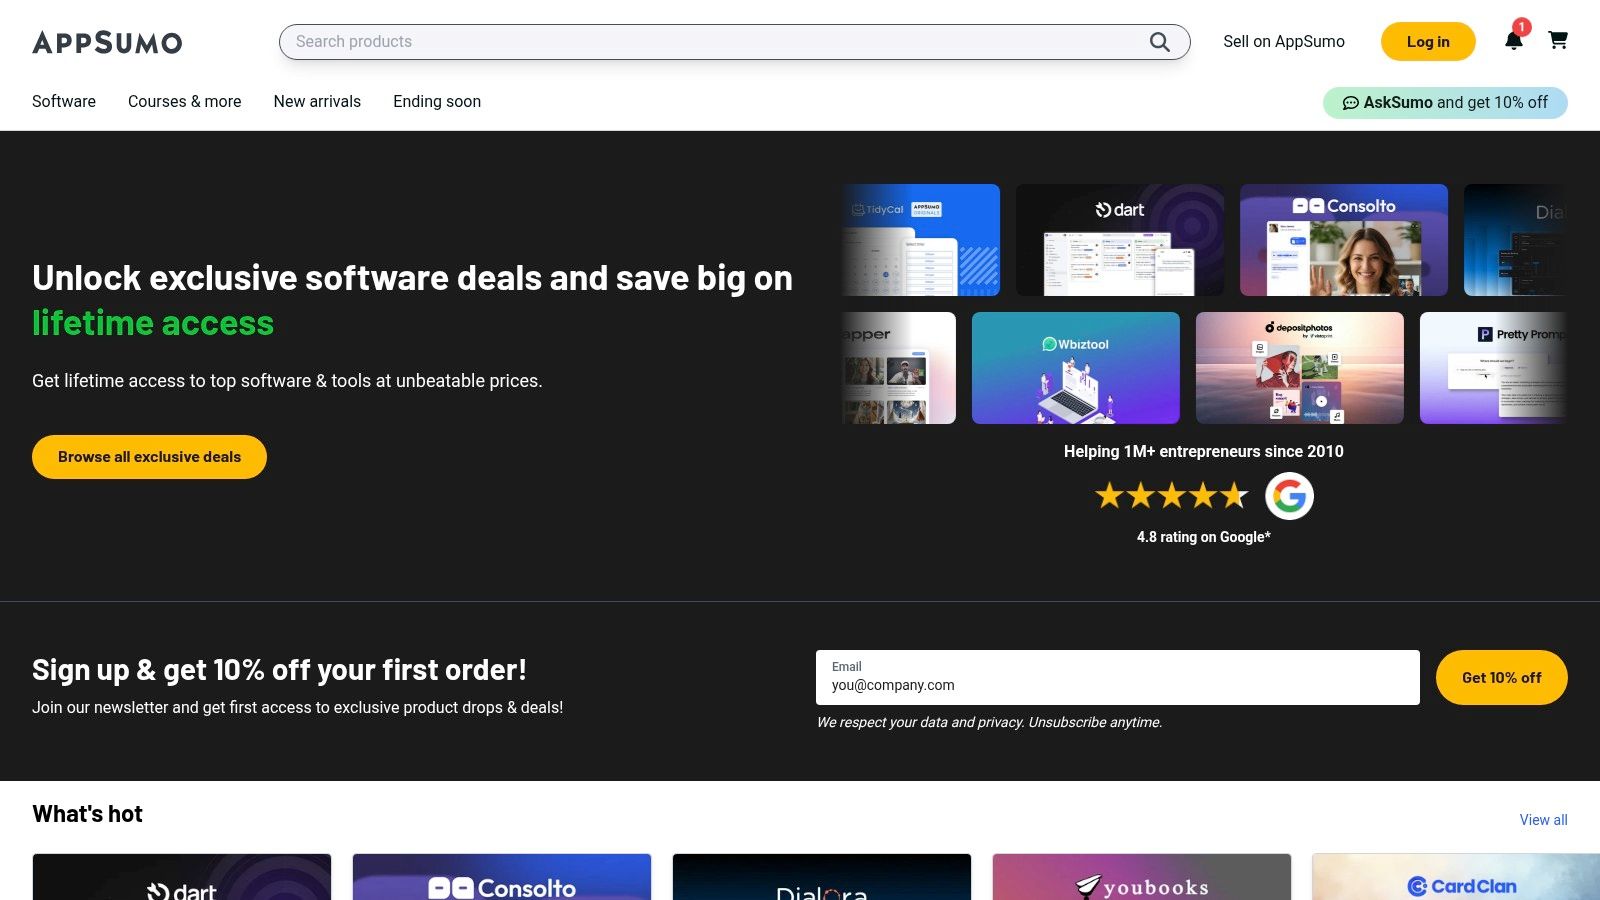Select the Consolto thumbnail in hero collage
1600x900 pixels.
1342,239
